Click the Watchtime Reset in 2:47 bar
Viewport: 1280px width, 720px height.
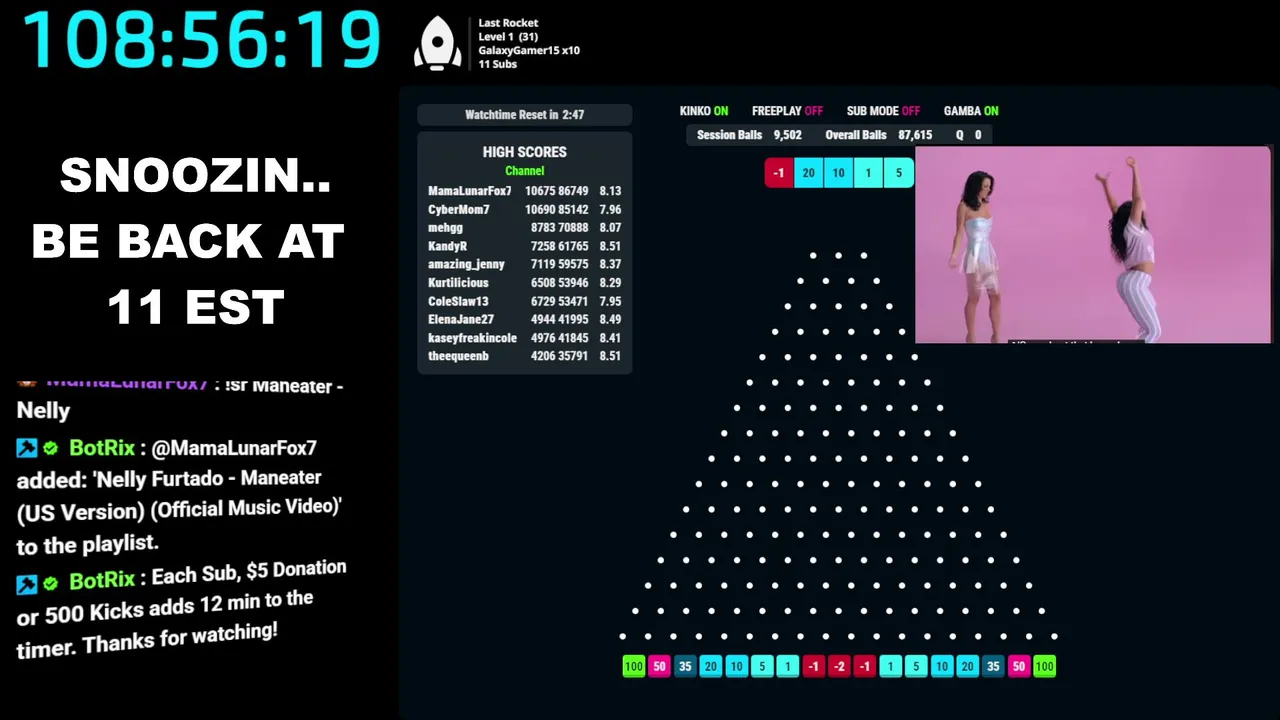[x=524, y=115]
